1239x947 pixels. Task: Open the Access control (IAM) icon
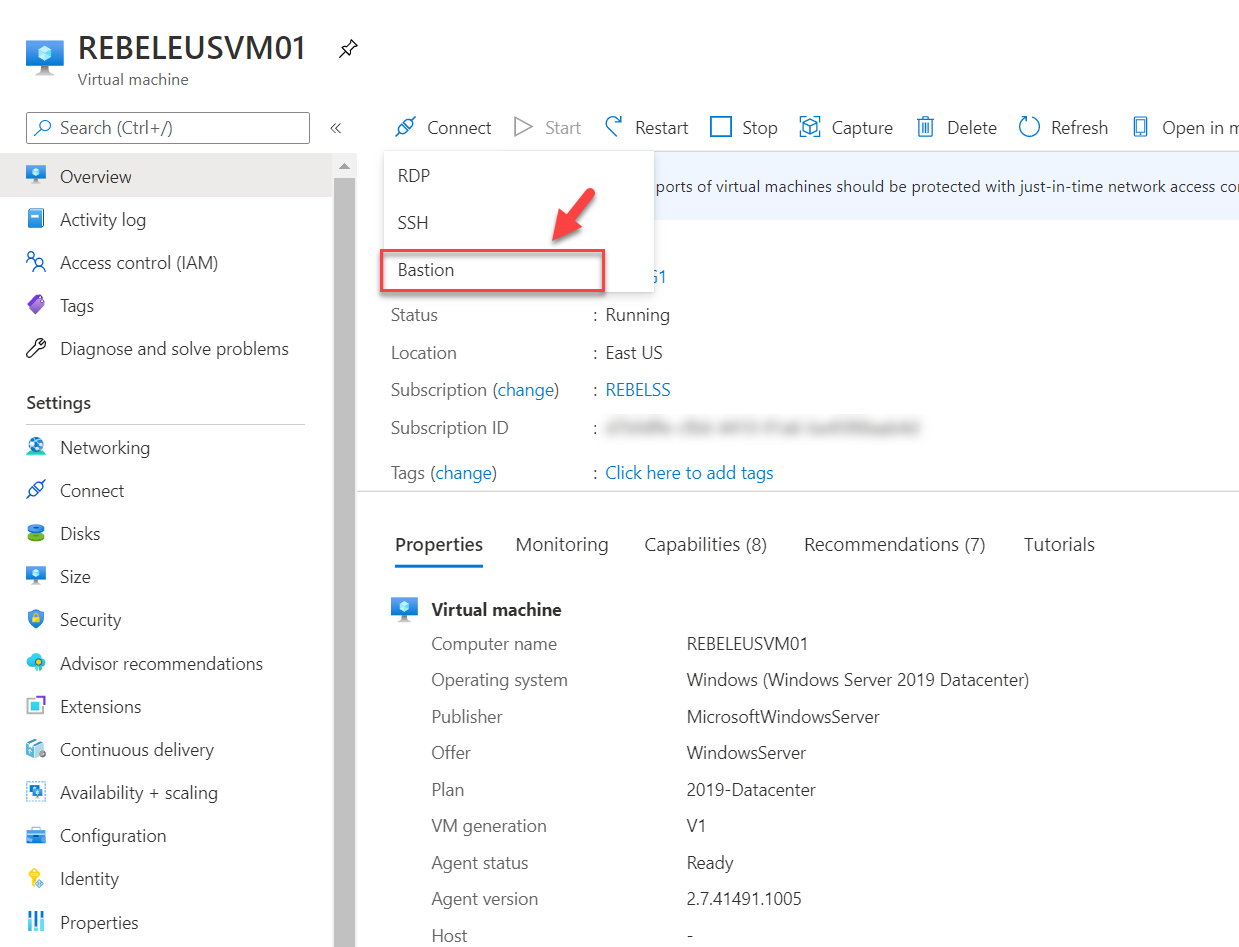(x=36, y=262)
